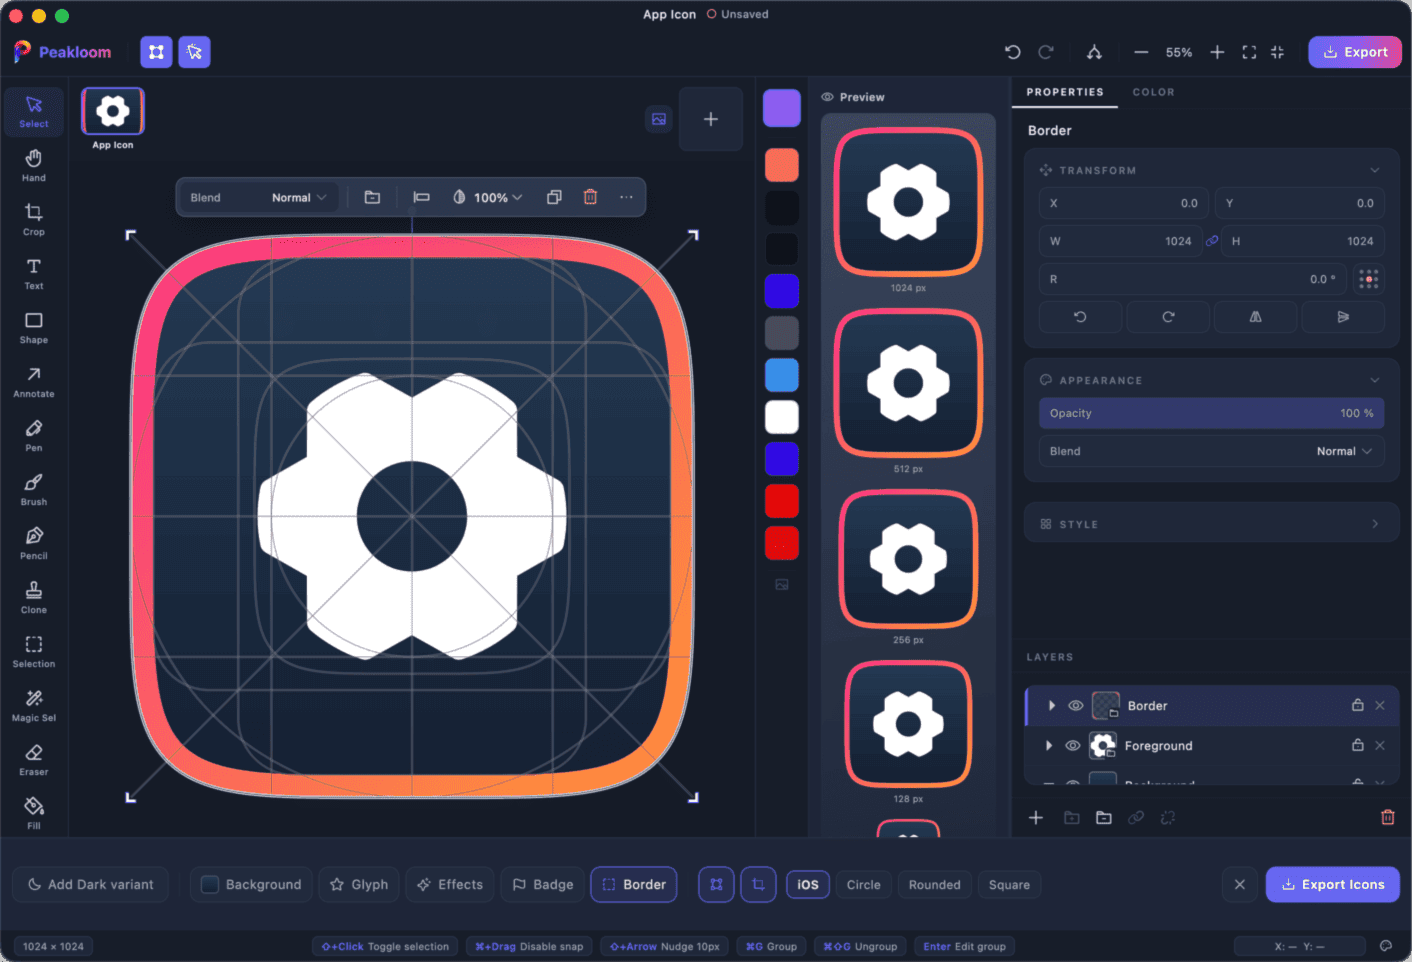1412x962 pixels.
Task: Select the Clone tool
Action: point(34,598)
